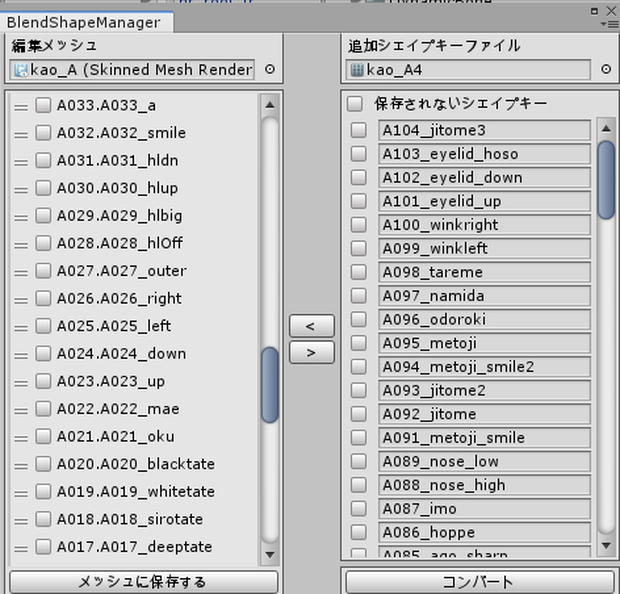Check the A100_winkright checkbox
Viewport: 620px width, 594px height.
[x=359, y=225]
